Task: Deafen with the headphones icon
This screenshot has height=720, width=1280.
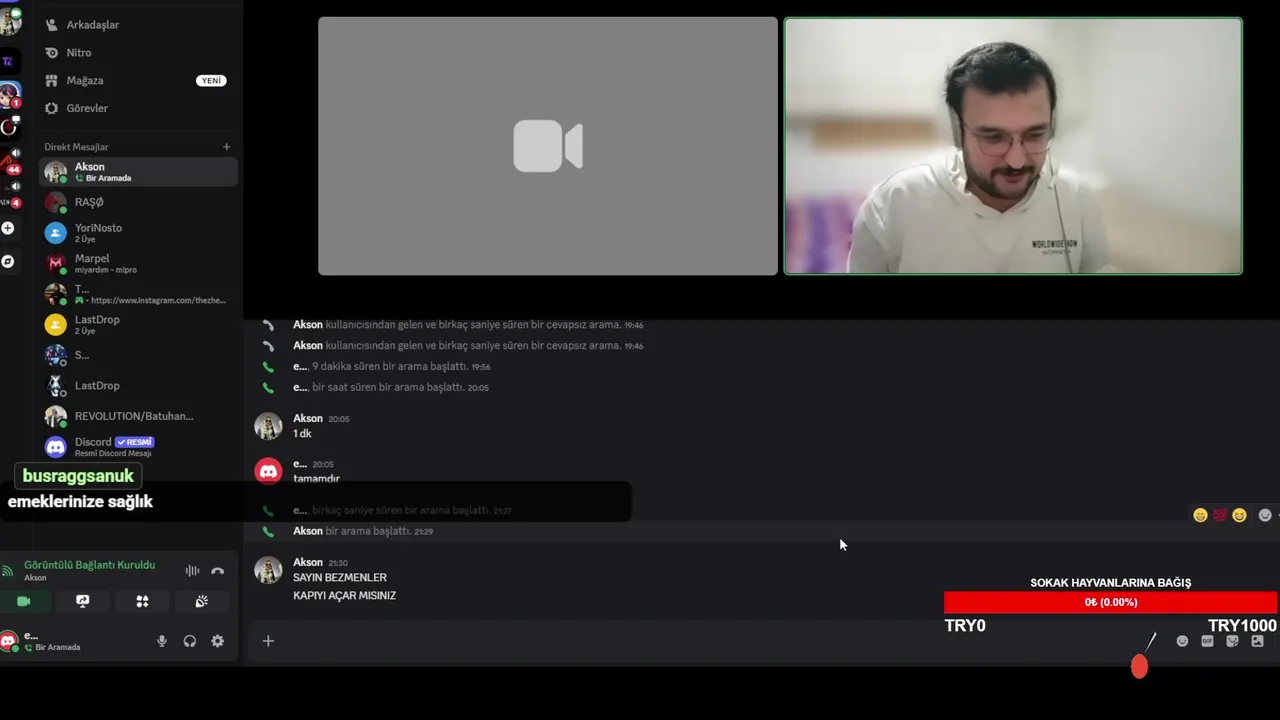Action: (190, 641)
